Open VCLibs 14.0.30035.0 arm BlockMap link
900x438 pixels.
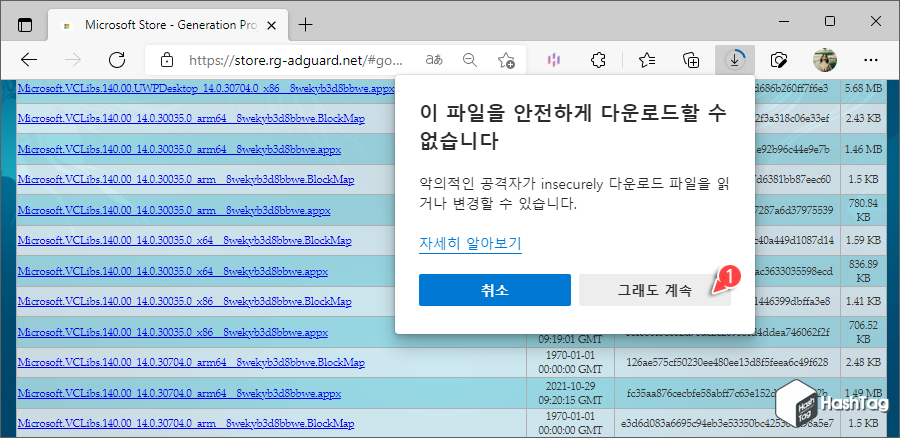click(186, 180)
